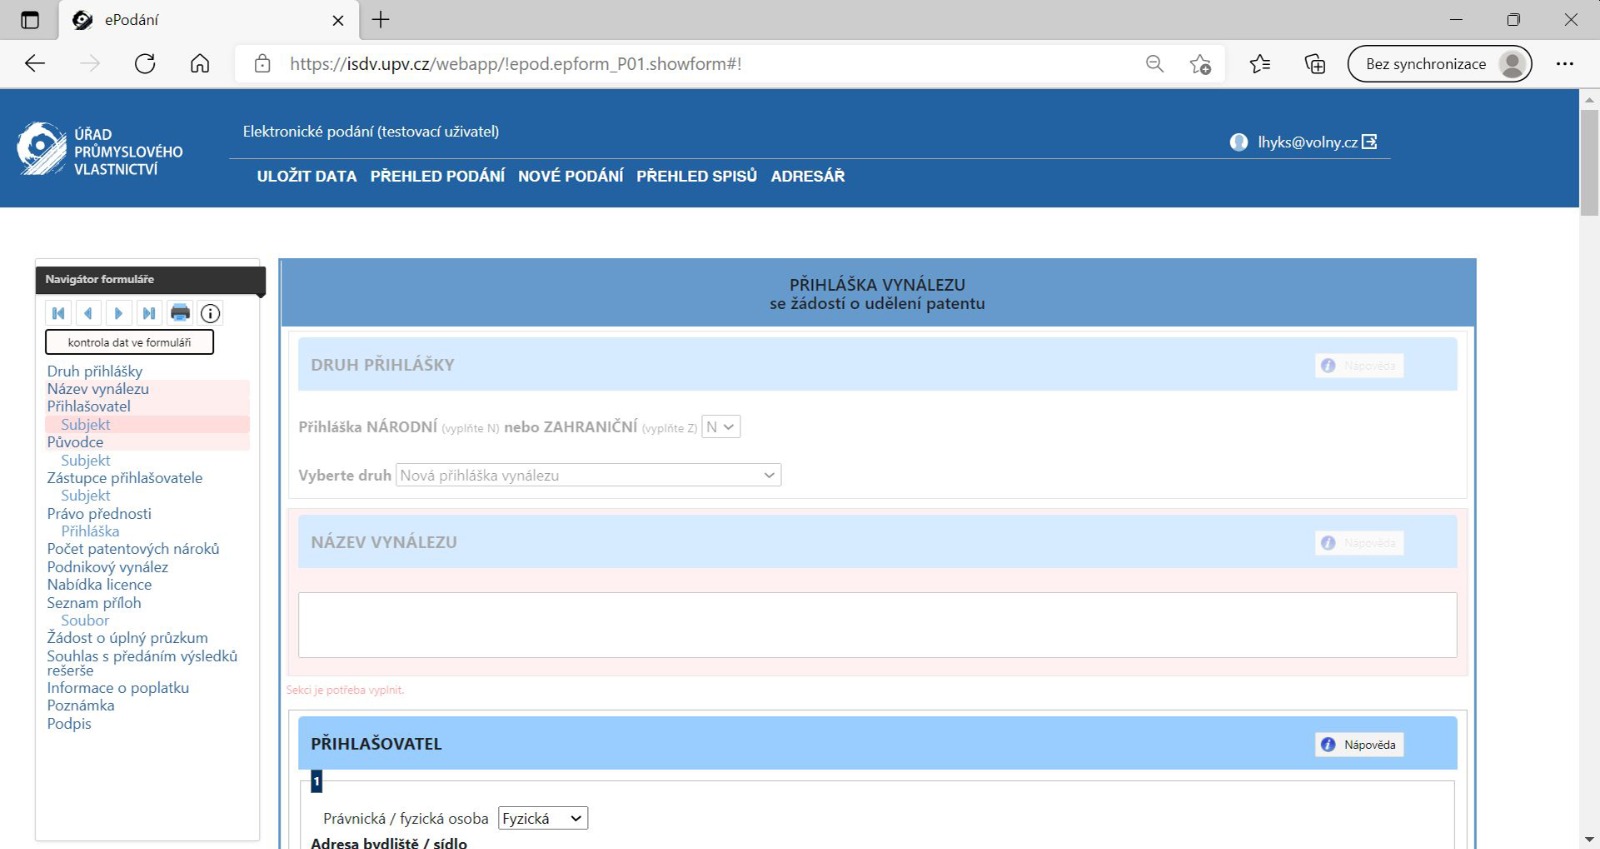Click the page vertical scrollbar thumb
Viewport: 1600px width, 849px height.
point(1589,162)
